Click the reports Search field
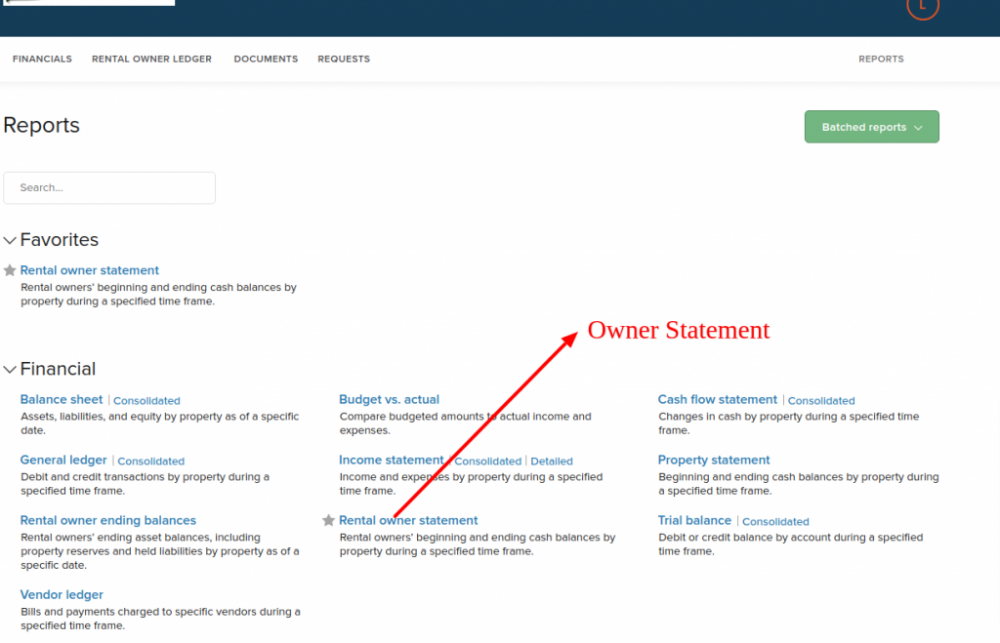 109,188
